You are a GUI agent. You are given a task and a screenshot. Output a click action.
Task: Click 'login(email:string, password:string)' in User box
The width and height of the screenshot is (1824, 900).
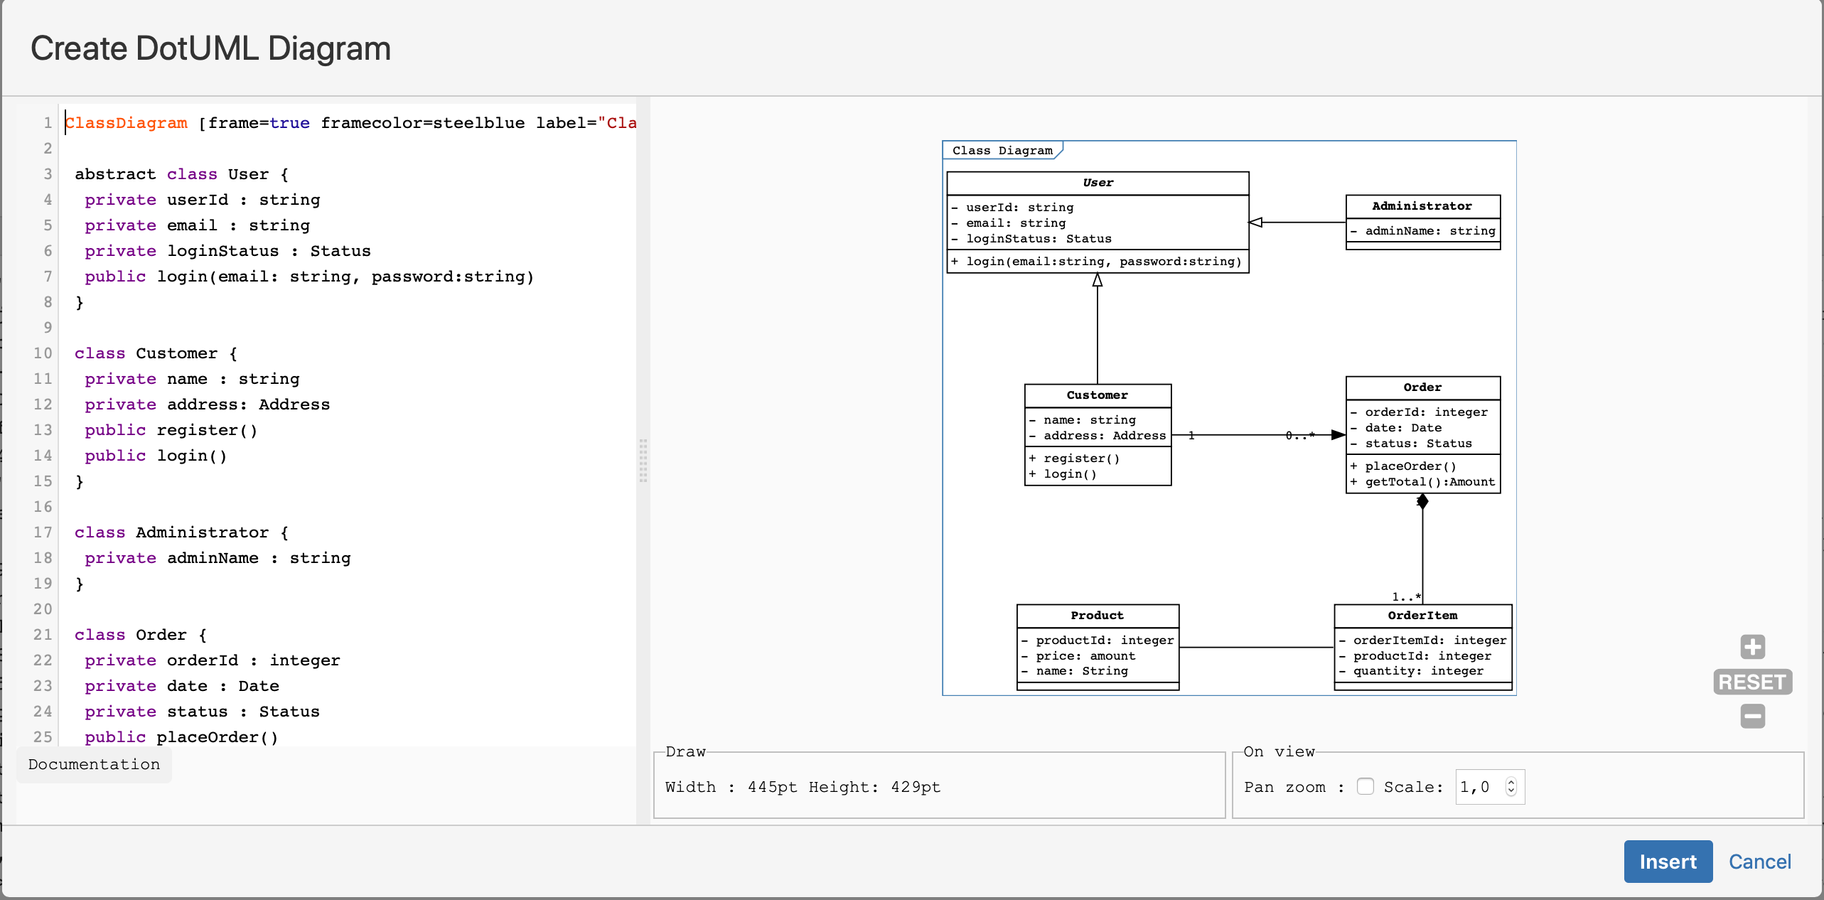coord(1103,262)
